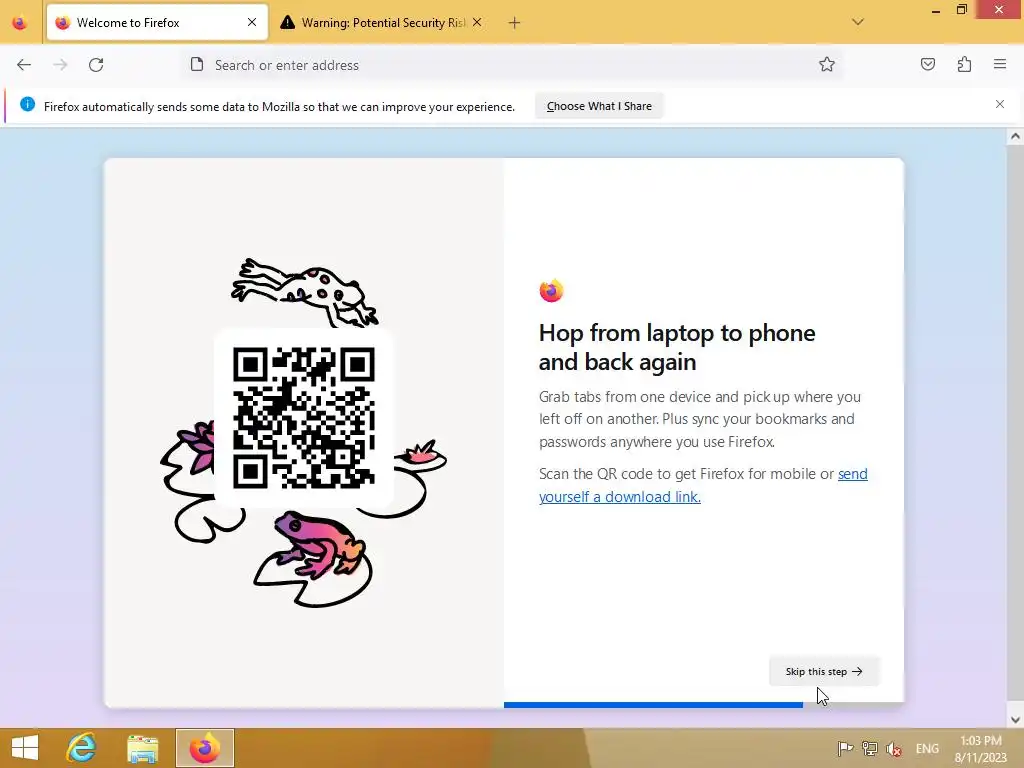The width and height of the screenshot is (1024, 768).
Task: Go forward one page
Action: pyautogui.click(x=60, y=65)
